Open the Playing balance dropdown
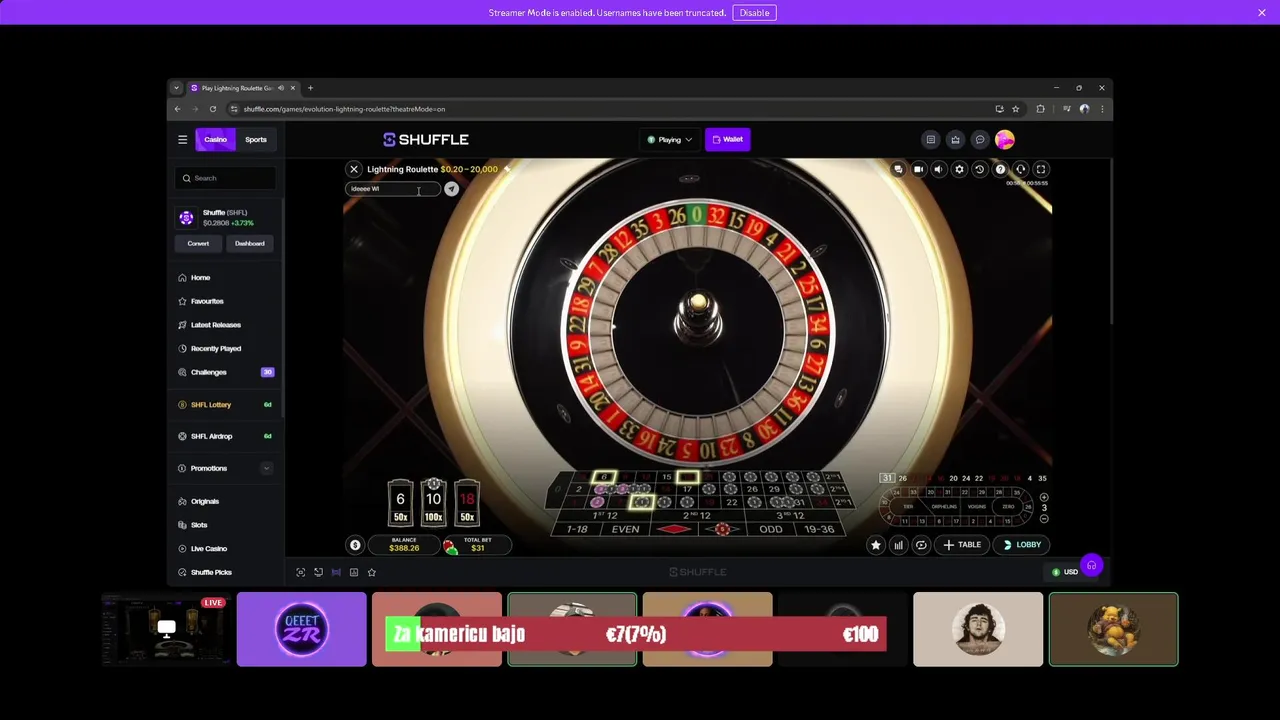Screen dimensions: 1280x720 coord(669,139)
